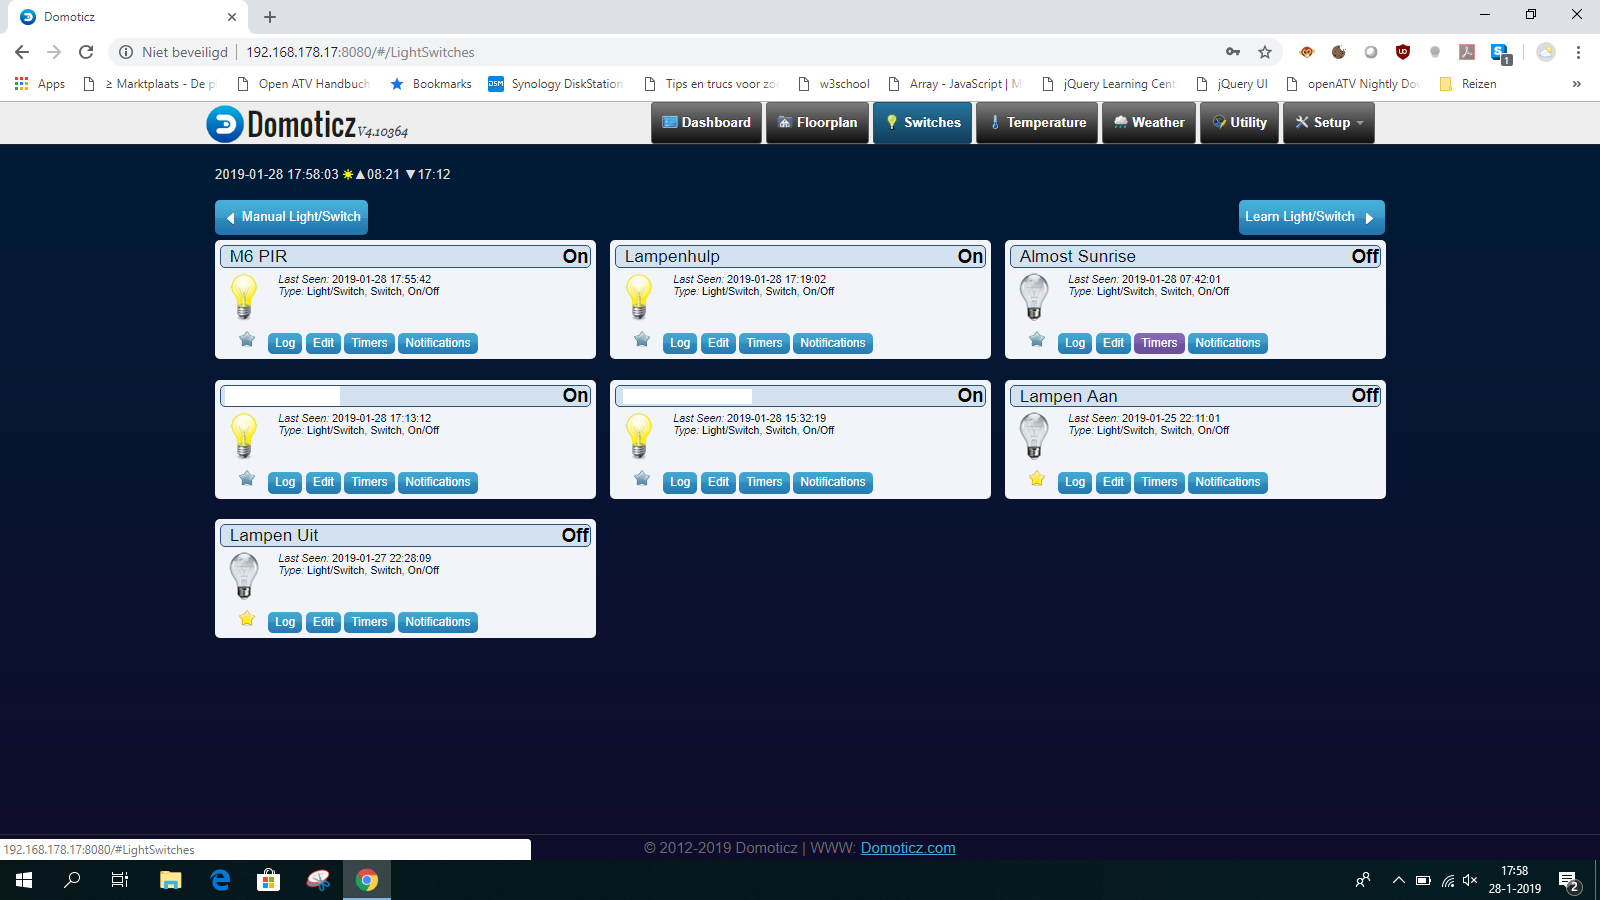Toggle the Lampen Aan light bulb
Screen dimensions: 1600x900
[x=1034, y=436]
